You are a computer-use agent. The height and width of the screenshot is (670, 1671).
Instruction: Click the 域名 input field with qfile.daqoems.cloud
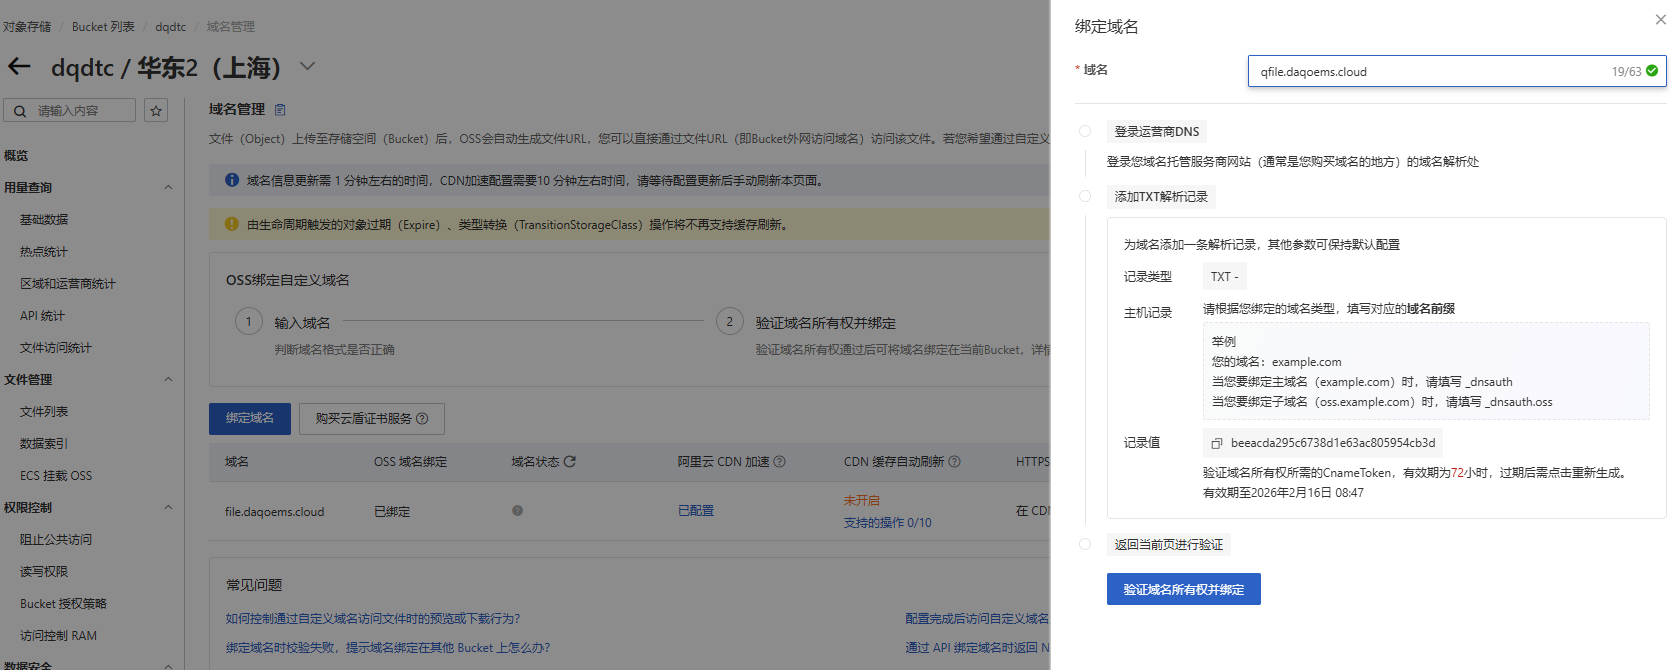coord(1430,72)
